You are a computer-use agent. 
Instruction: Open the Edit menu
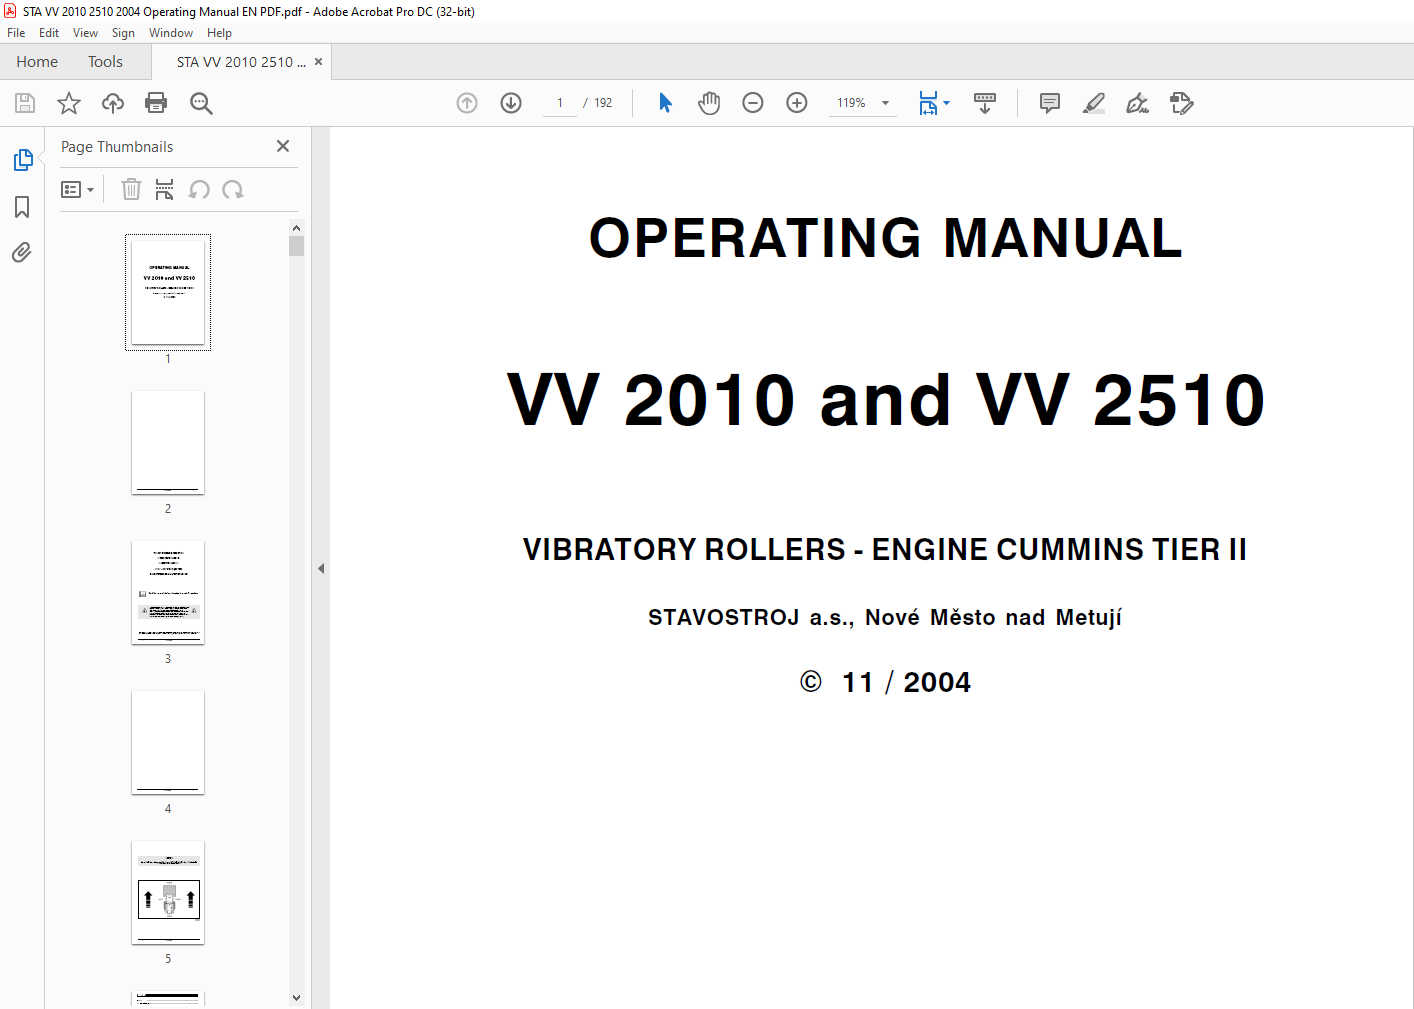click(x=49, y=33)
